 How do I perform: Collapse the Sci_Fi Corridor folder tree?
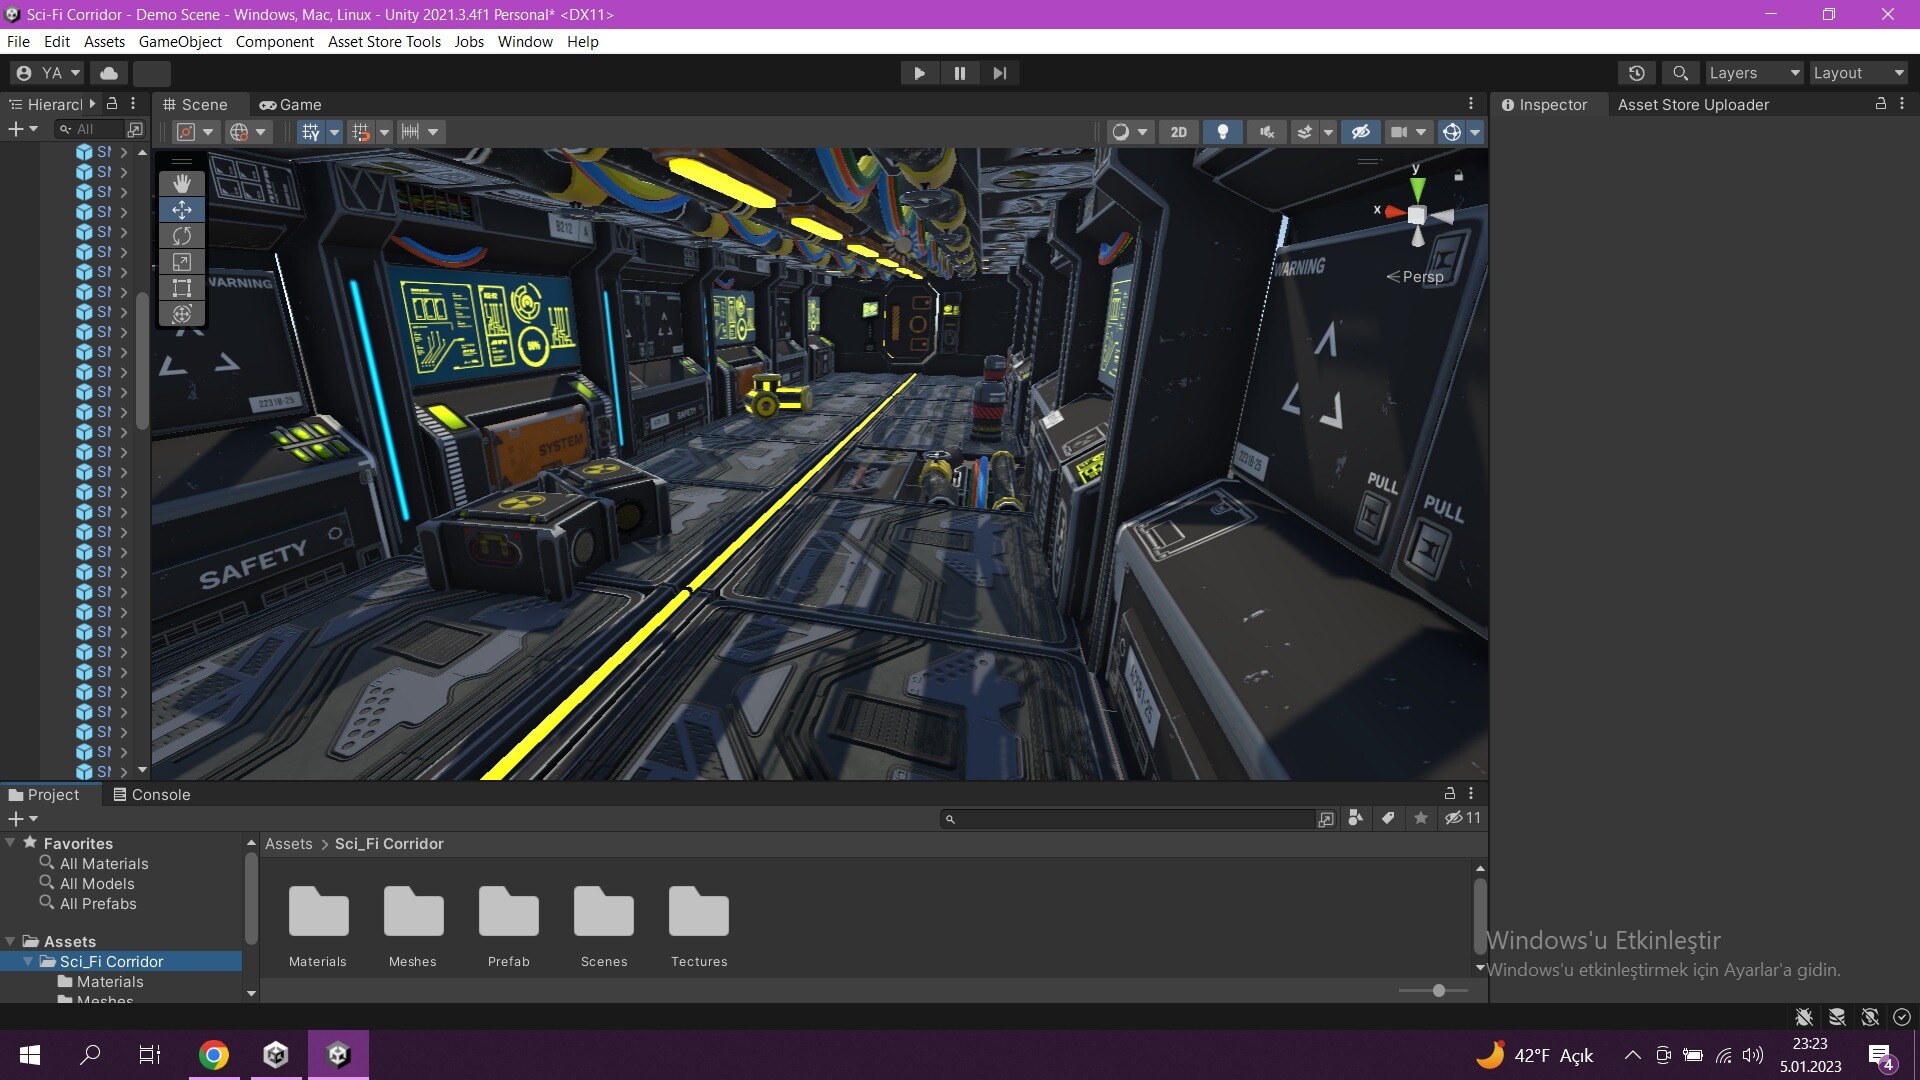coord(28,962)
